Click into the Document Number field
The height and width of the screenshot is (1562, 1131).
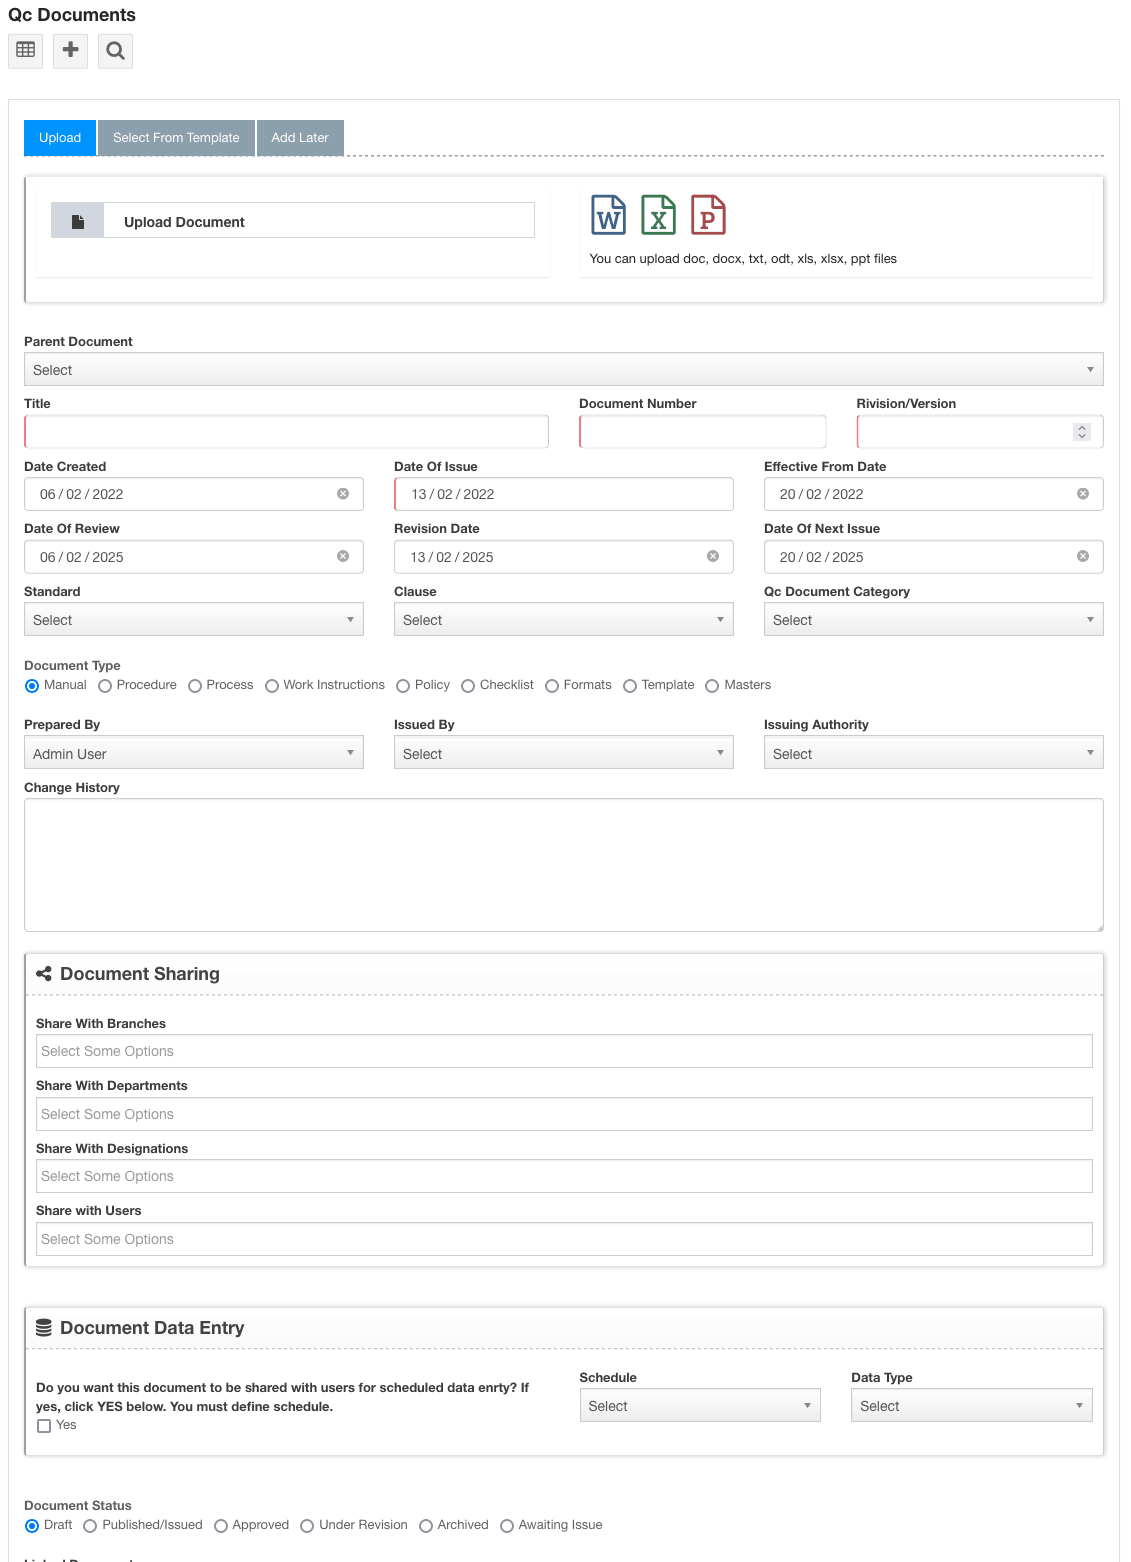click(703, 432)
